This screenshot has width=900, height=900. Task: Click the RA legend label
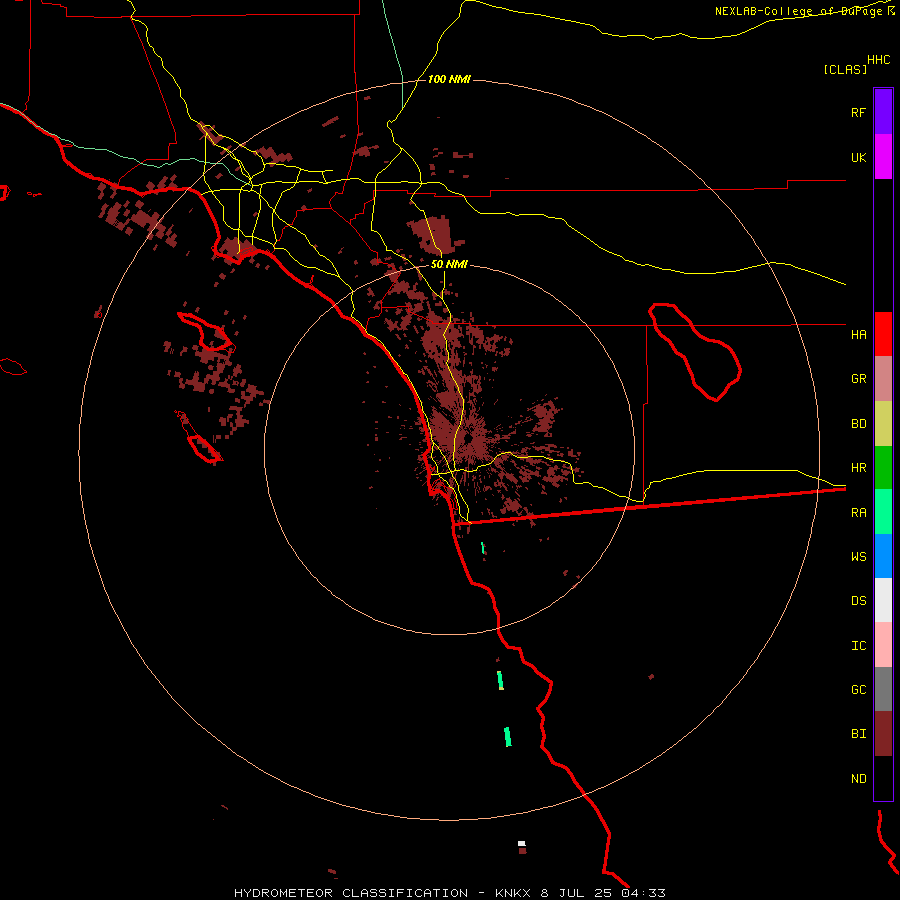[x=858, y=513]
